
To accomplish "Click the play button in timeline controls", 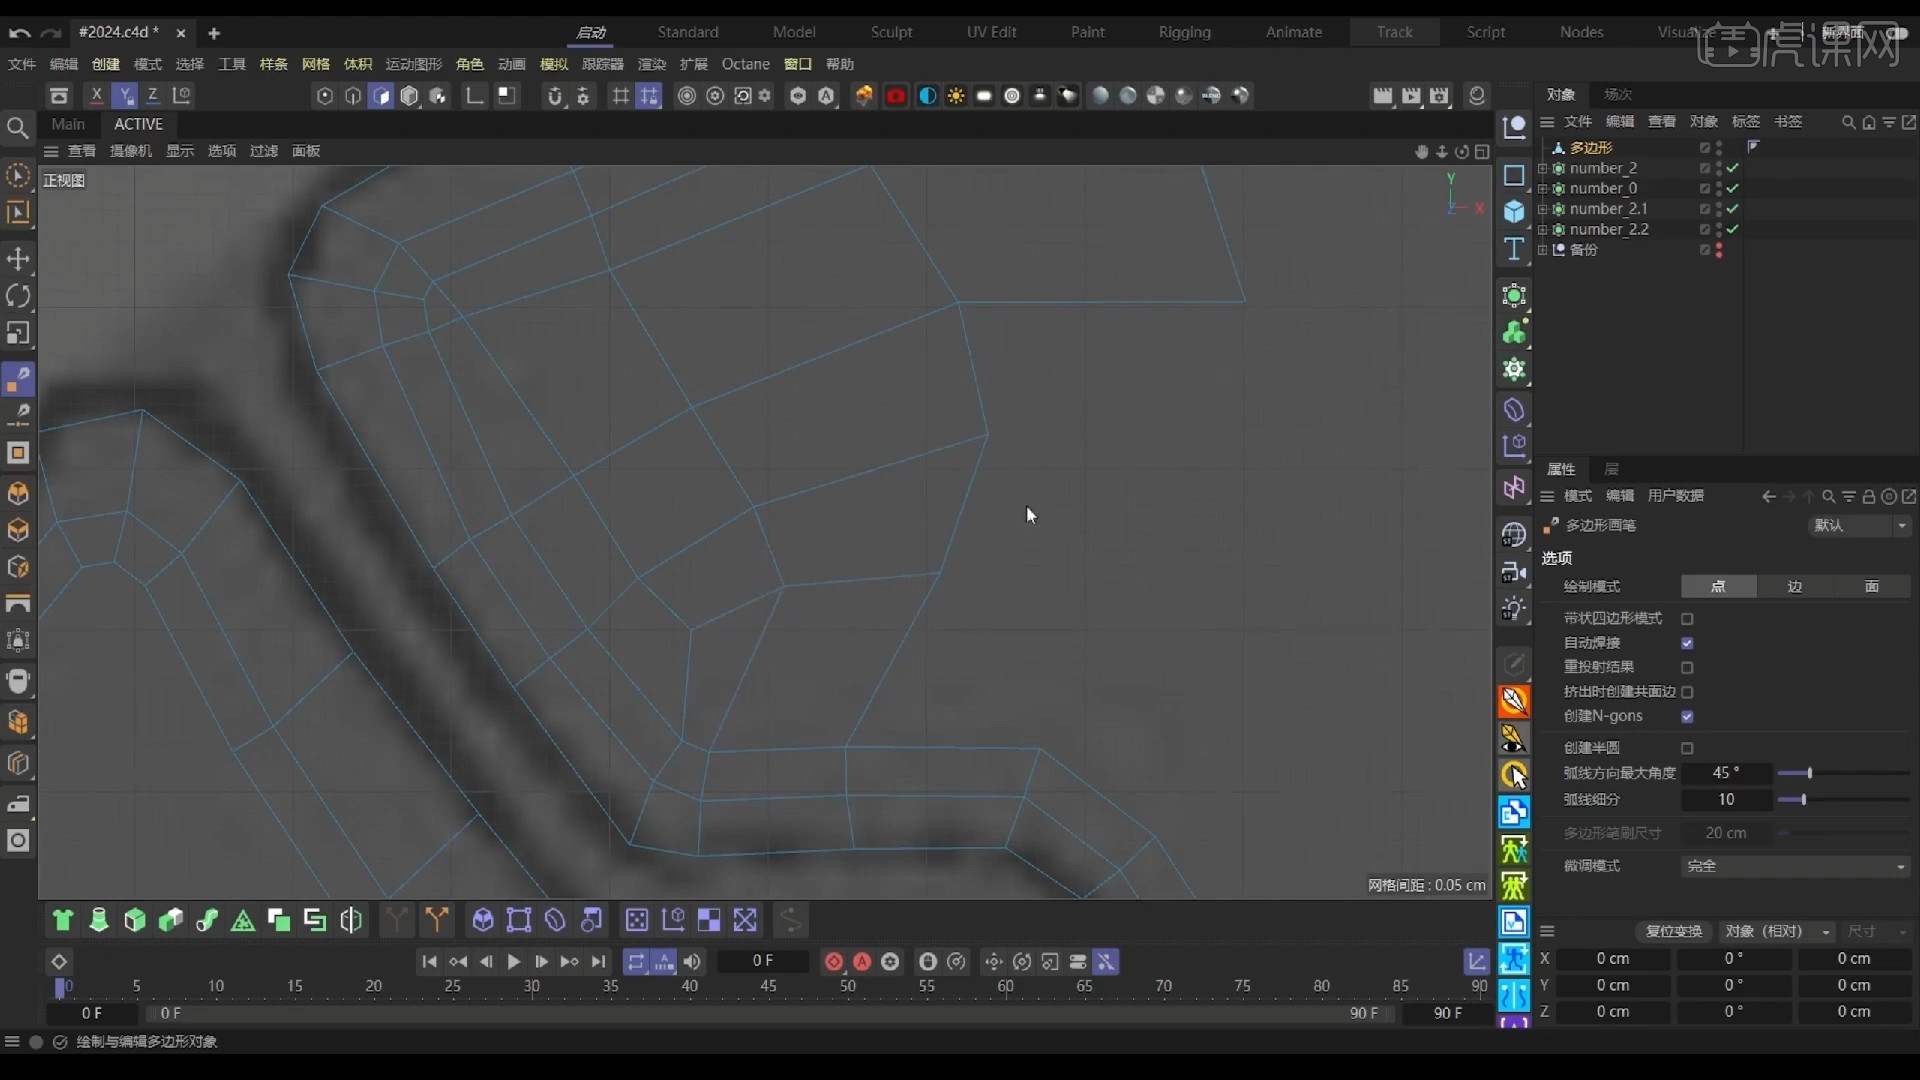I will point(513,962).
